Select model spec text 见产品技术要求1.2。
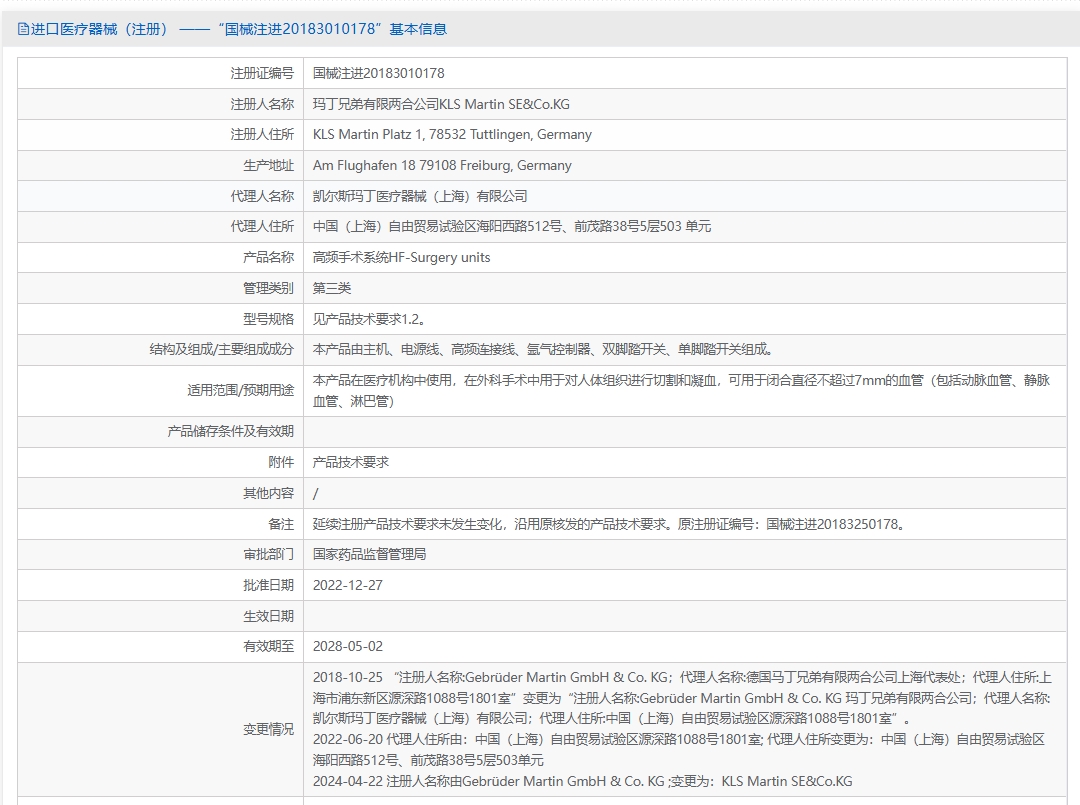The width and height of the screenshot is (1080, 805). 370,319
